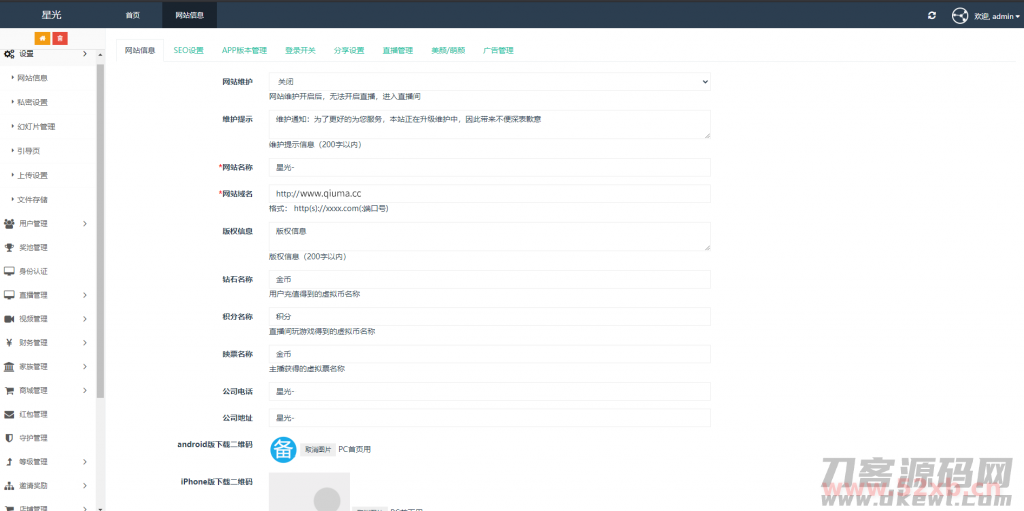Click the refresh icon in top bar

coord(932,16)
